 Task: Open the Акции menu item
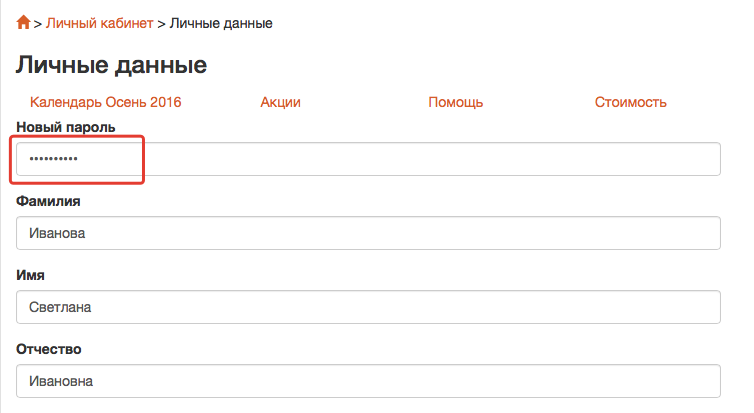[280, 102]
